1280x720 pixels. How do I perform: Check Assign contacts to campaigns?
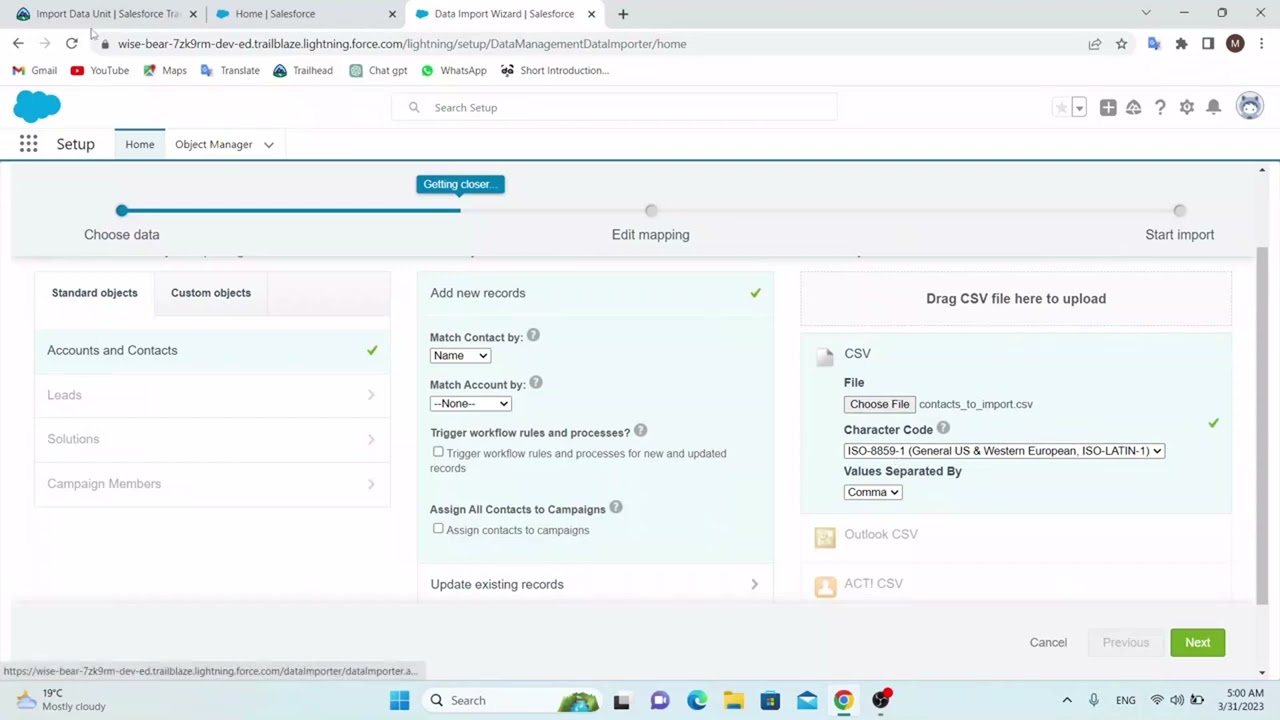click(438, 529)
